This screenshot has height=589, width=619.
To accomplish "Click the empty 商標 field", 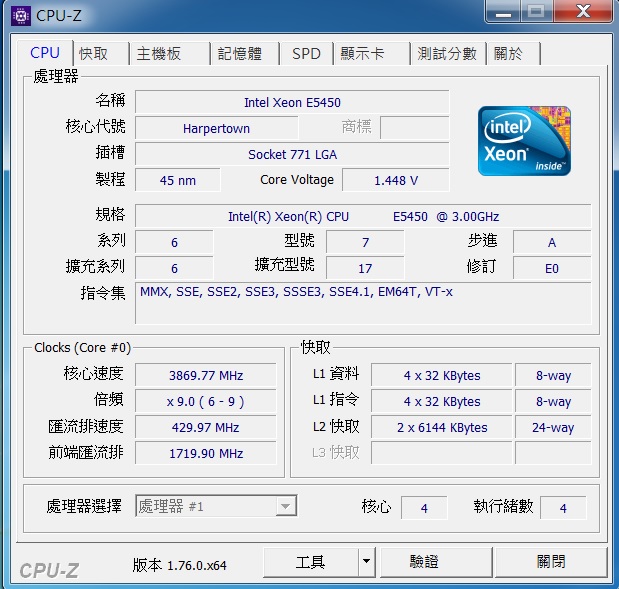I will [x=415, y=128].
